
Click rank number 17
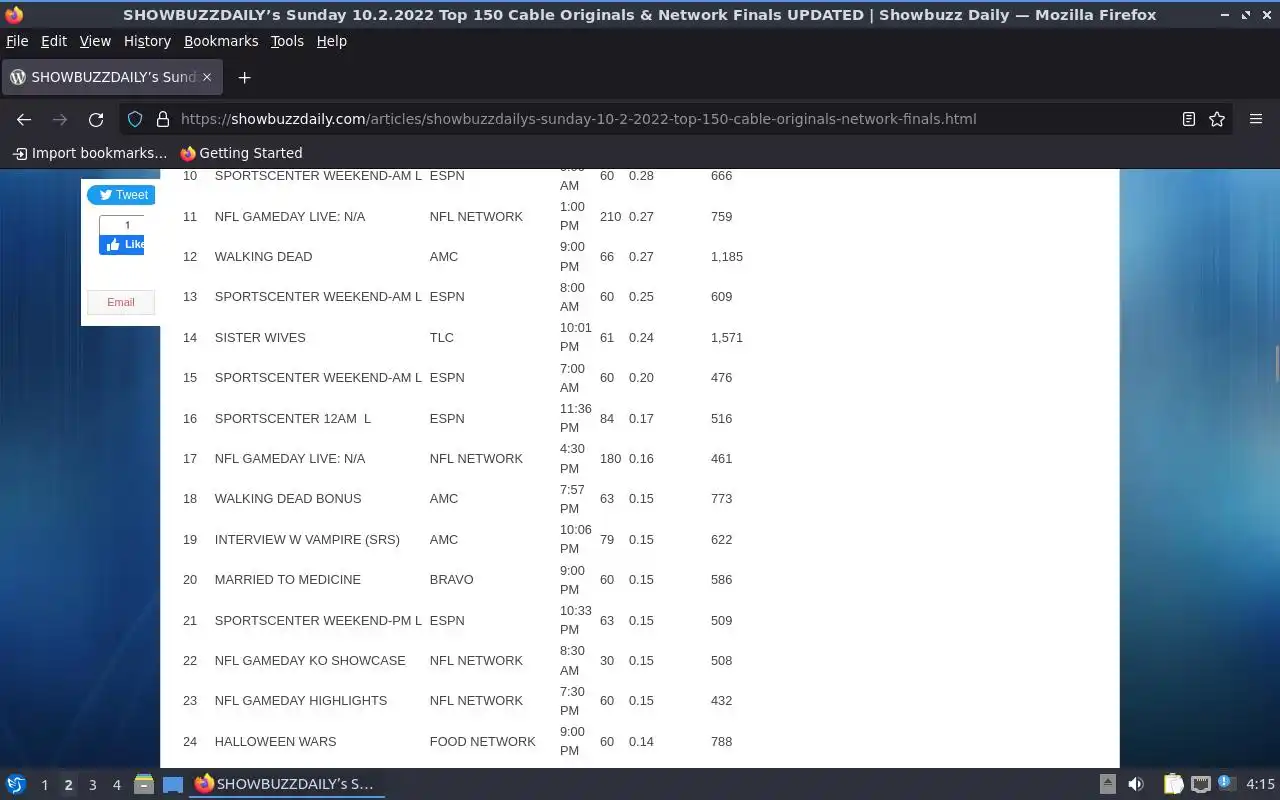190,459
